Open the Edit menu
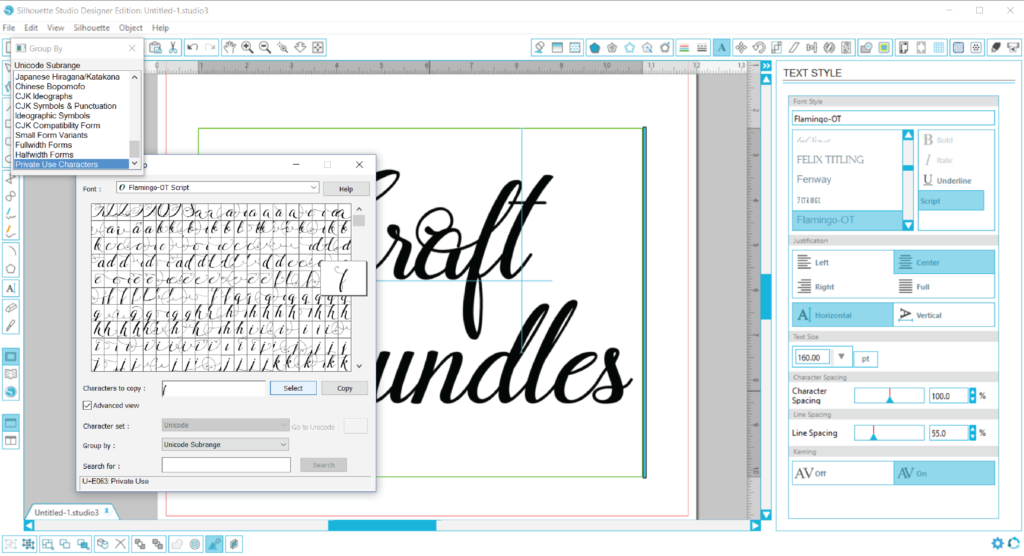The width and height of the screenshot is (1024, 556). click(31, 28)
